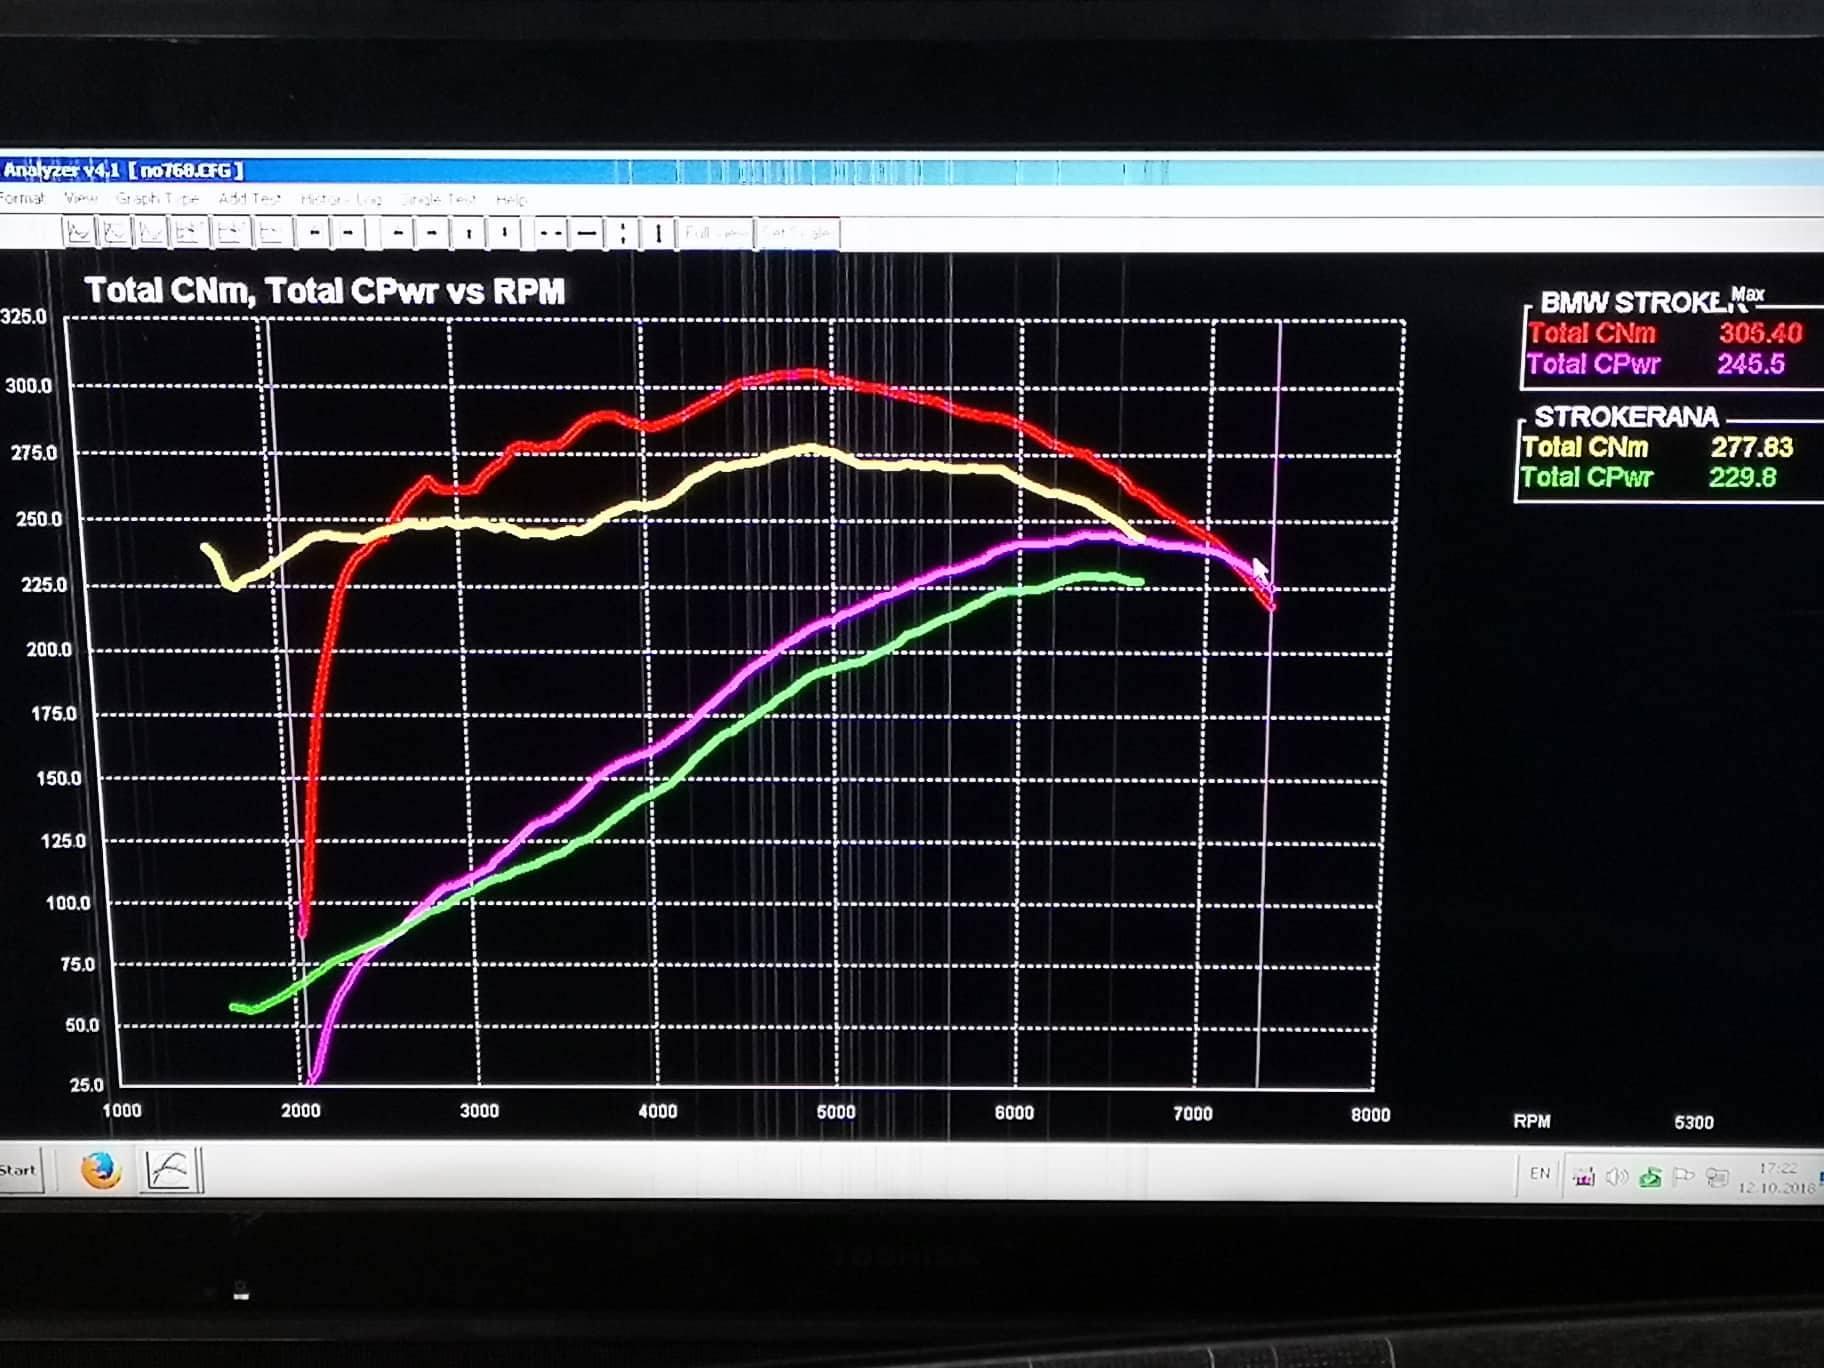Open the Add Test menu

coord(249,198)
